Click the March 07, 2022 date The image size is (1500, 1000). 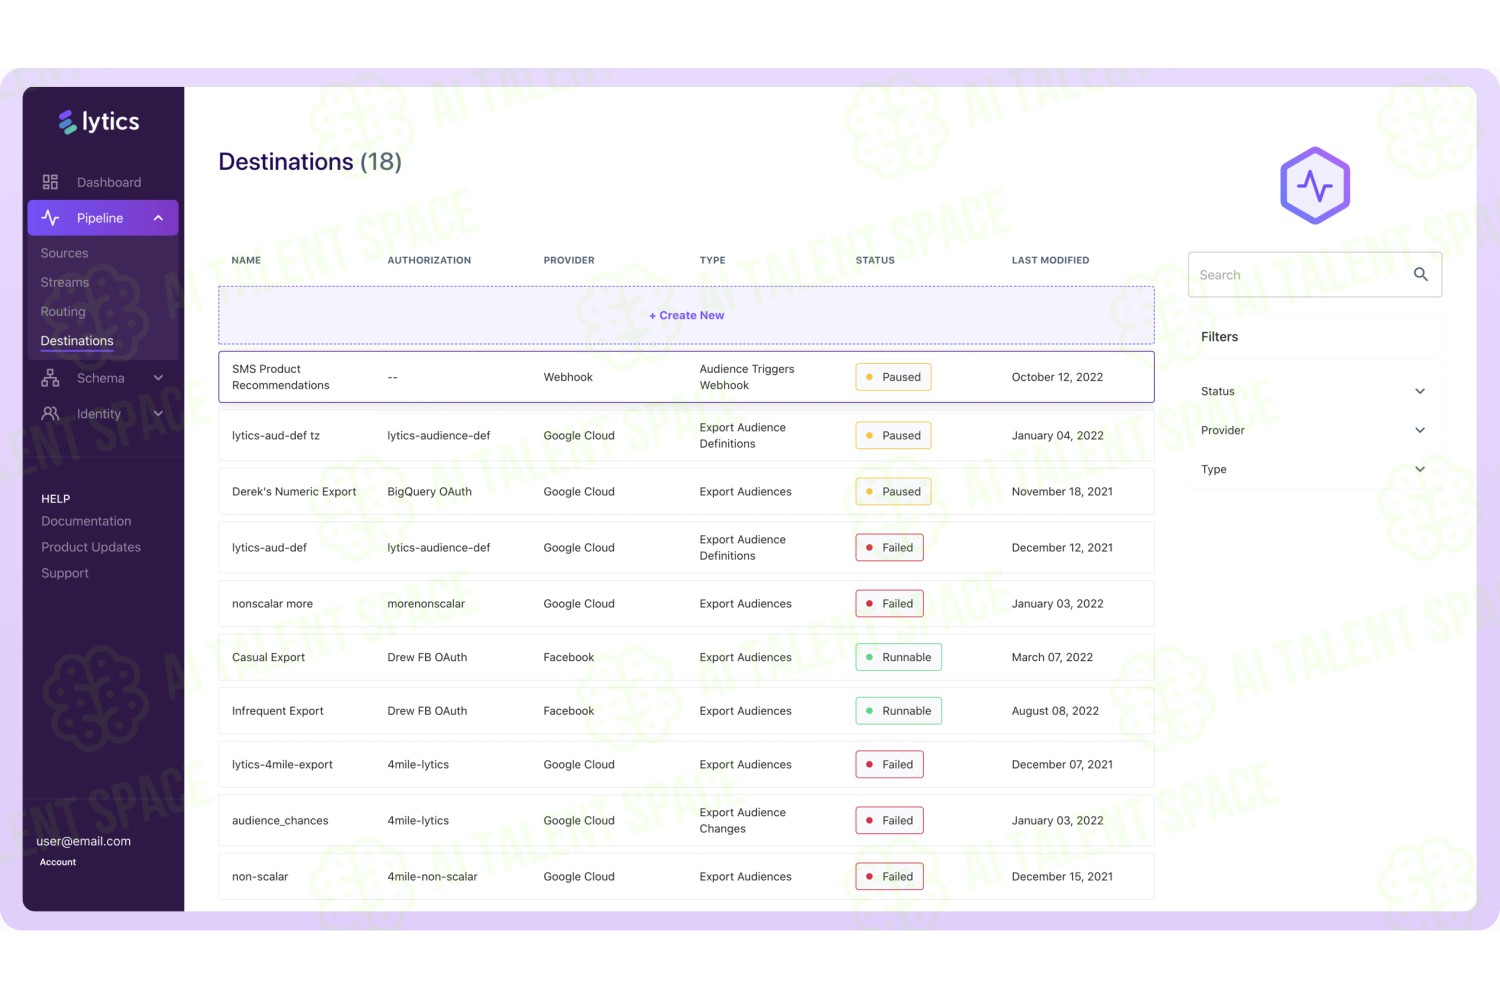(x=1052, y=657)
